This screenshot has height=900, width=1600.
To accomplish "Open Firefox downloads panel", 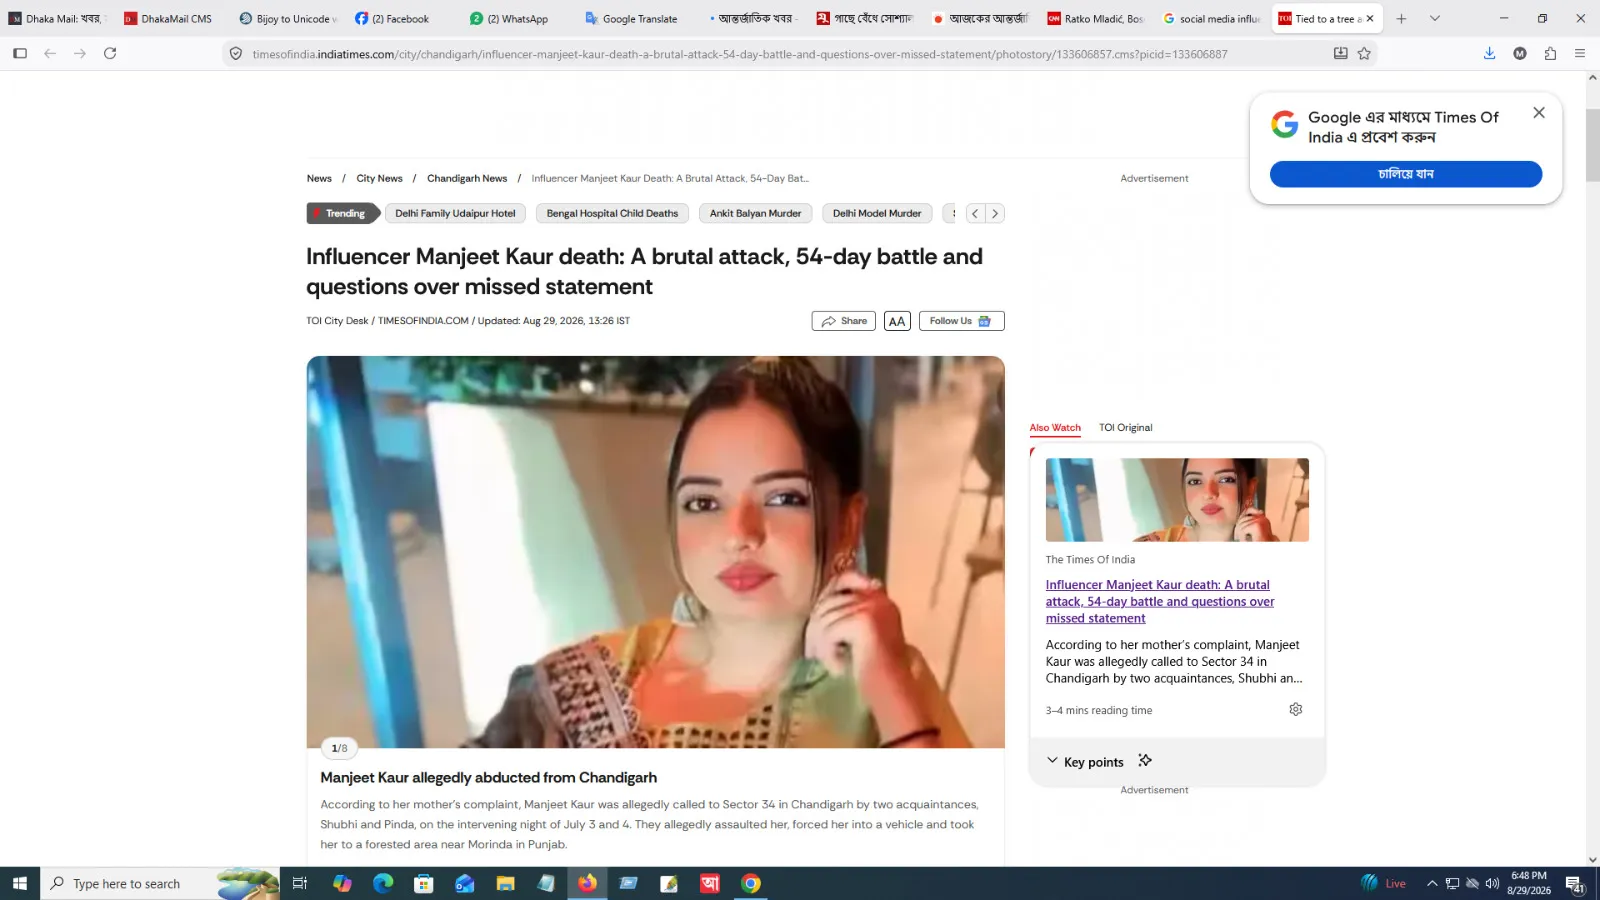I will [x=1489, y=54].
